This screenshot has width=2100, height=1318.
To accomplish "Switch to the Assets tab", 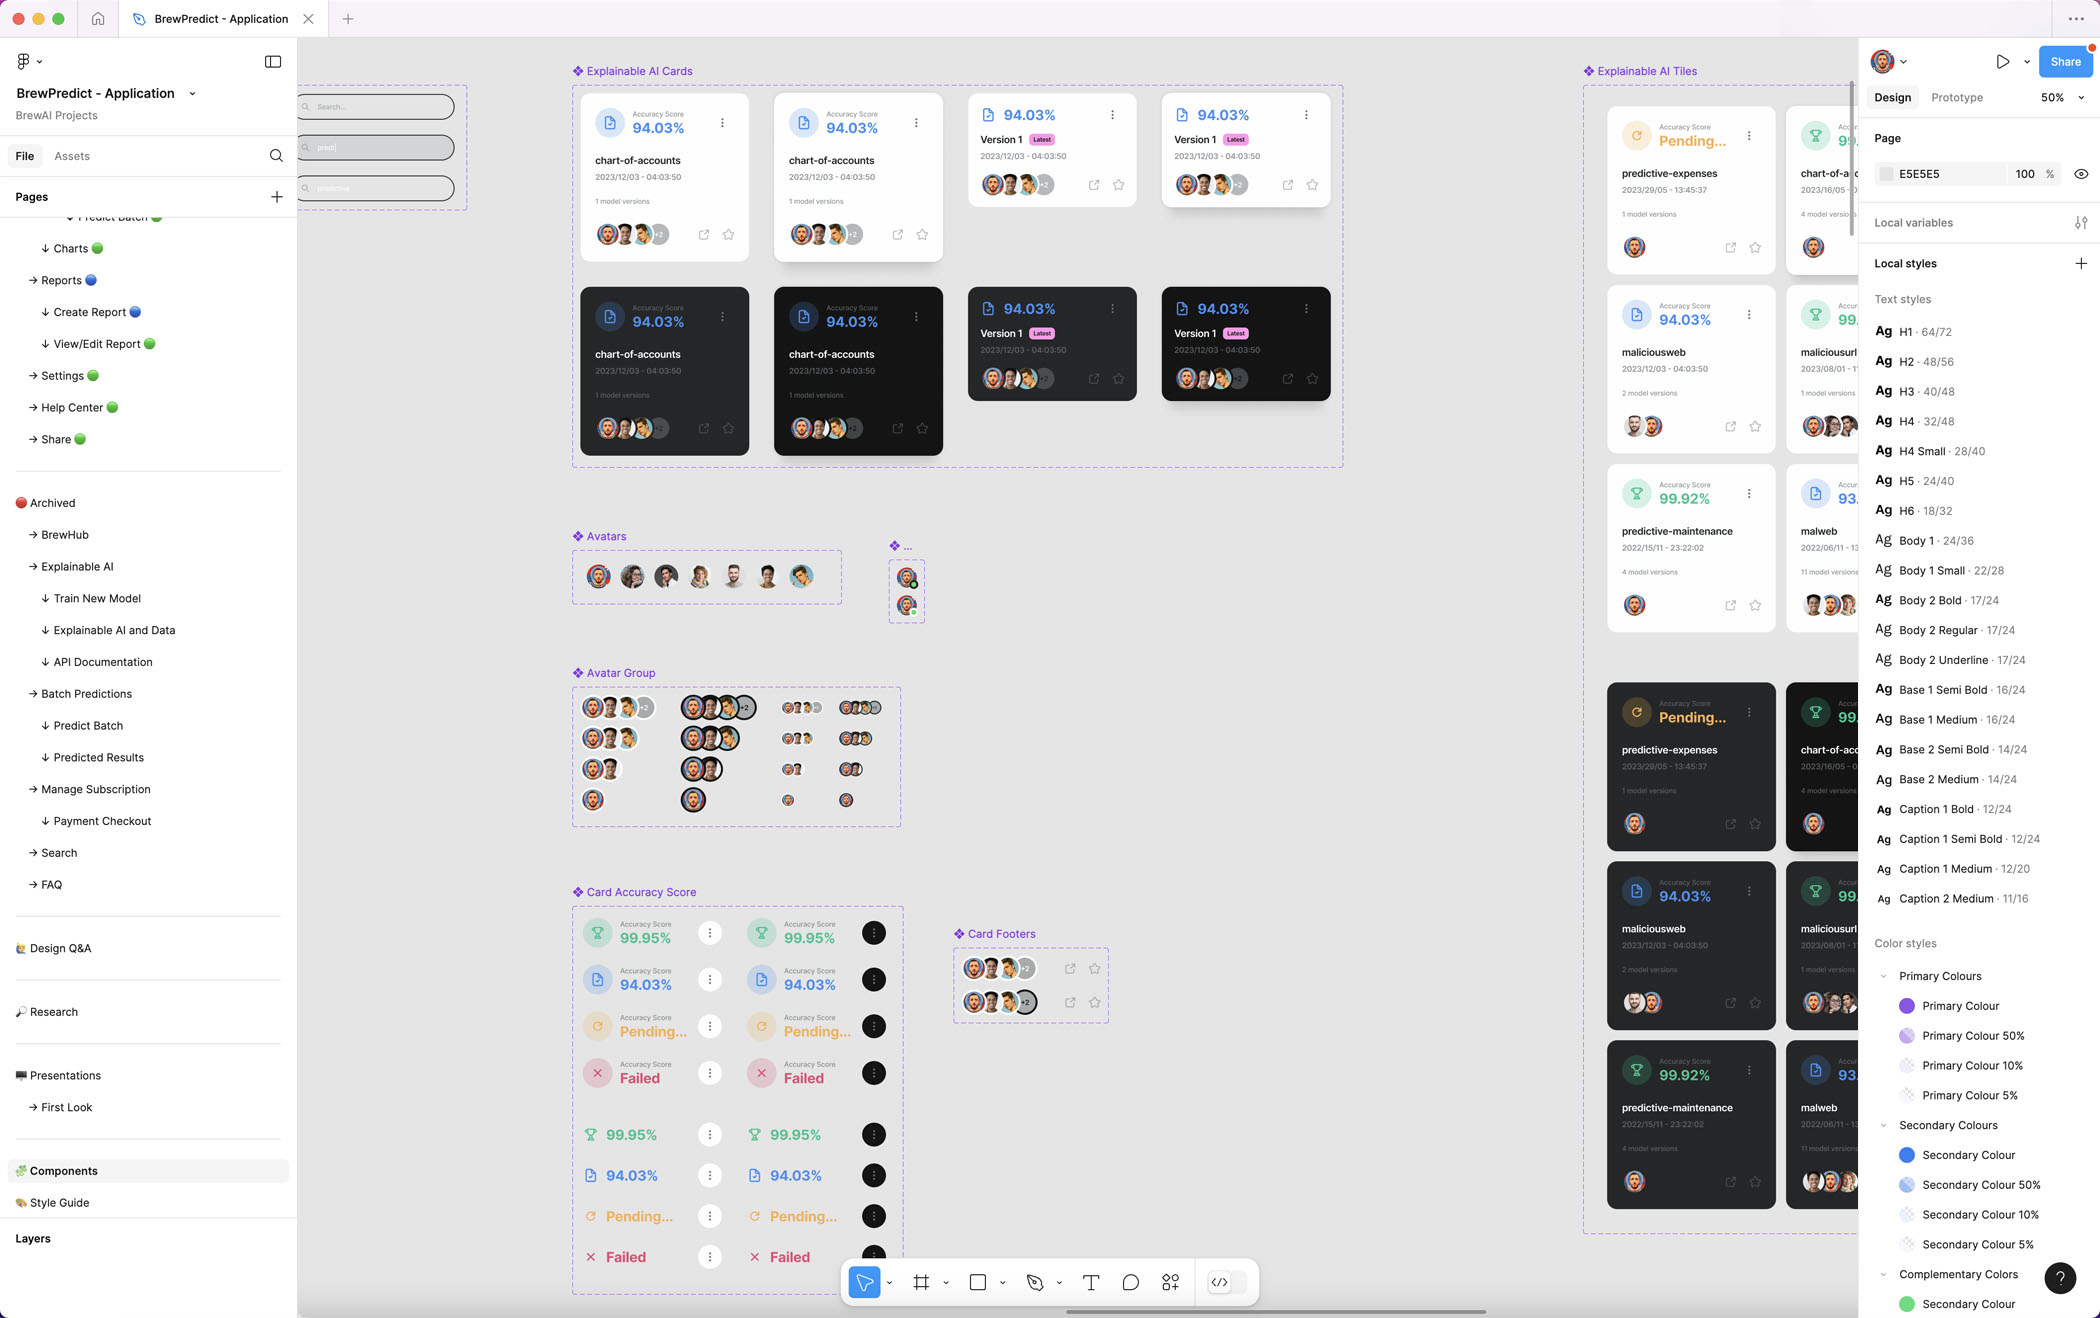I will tap(72, 156).
